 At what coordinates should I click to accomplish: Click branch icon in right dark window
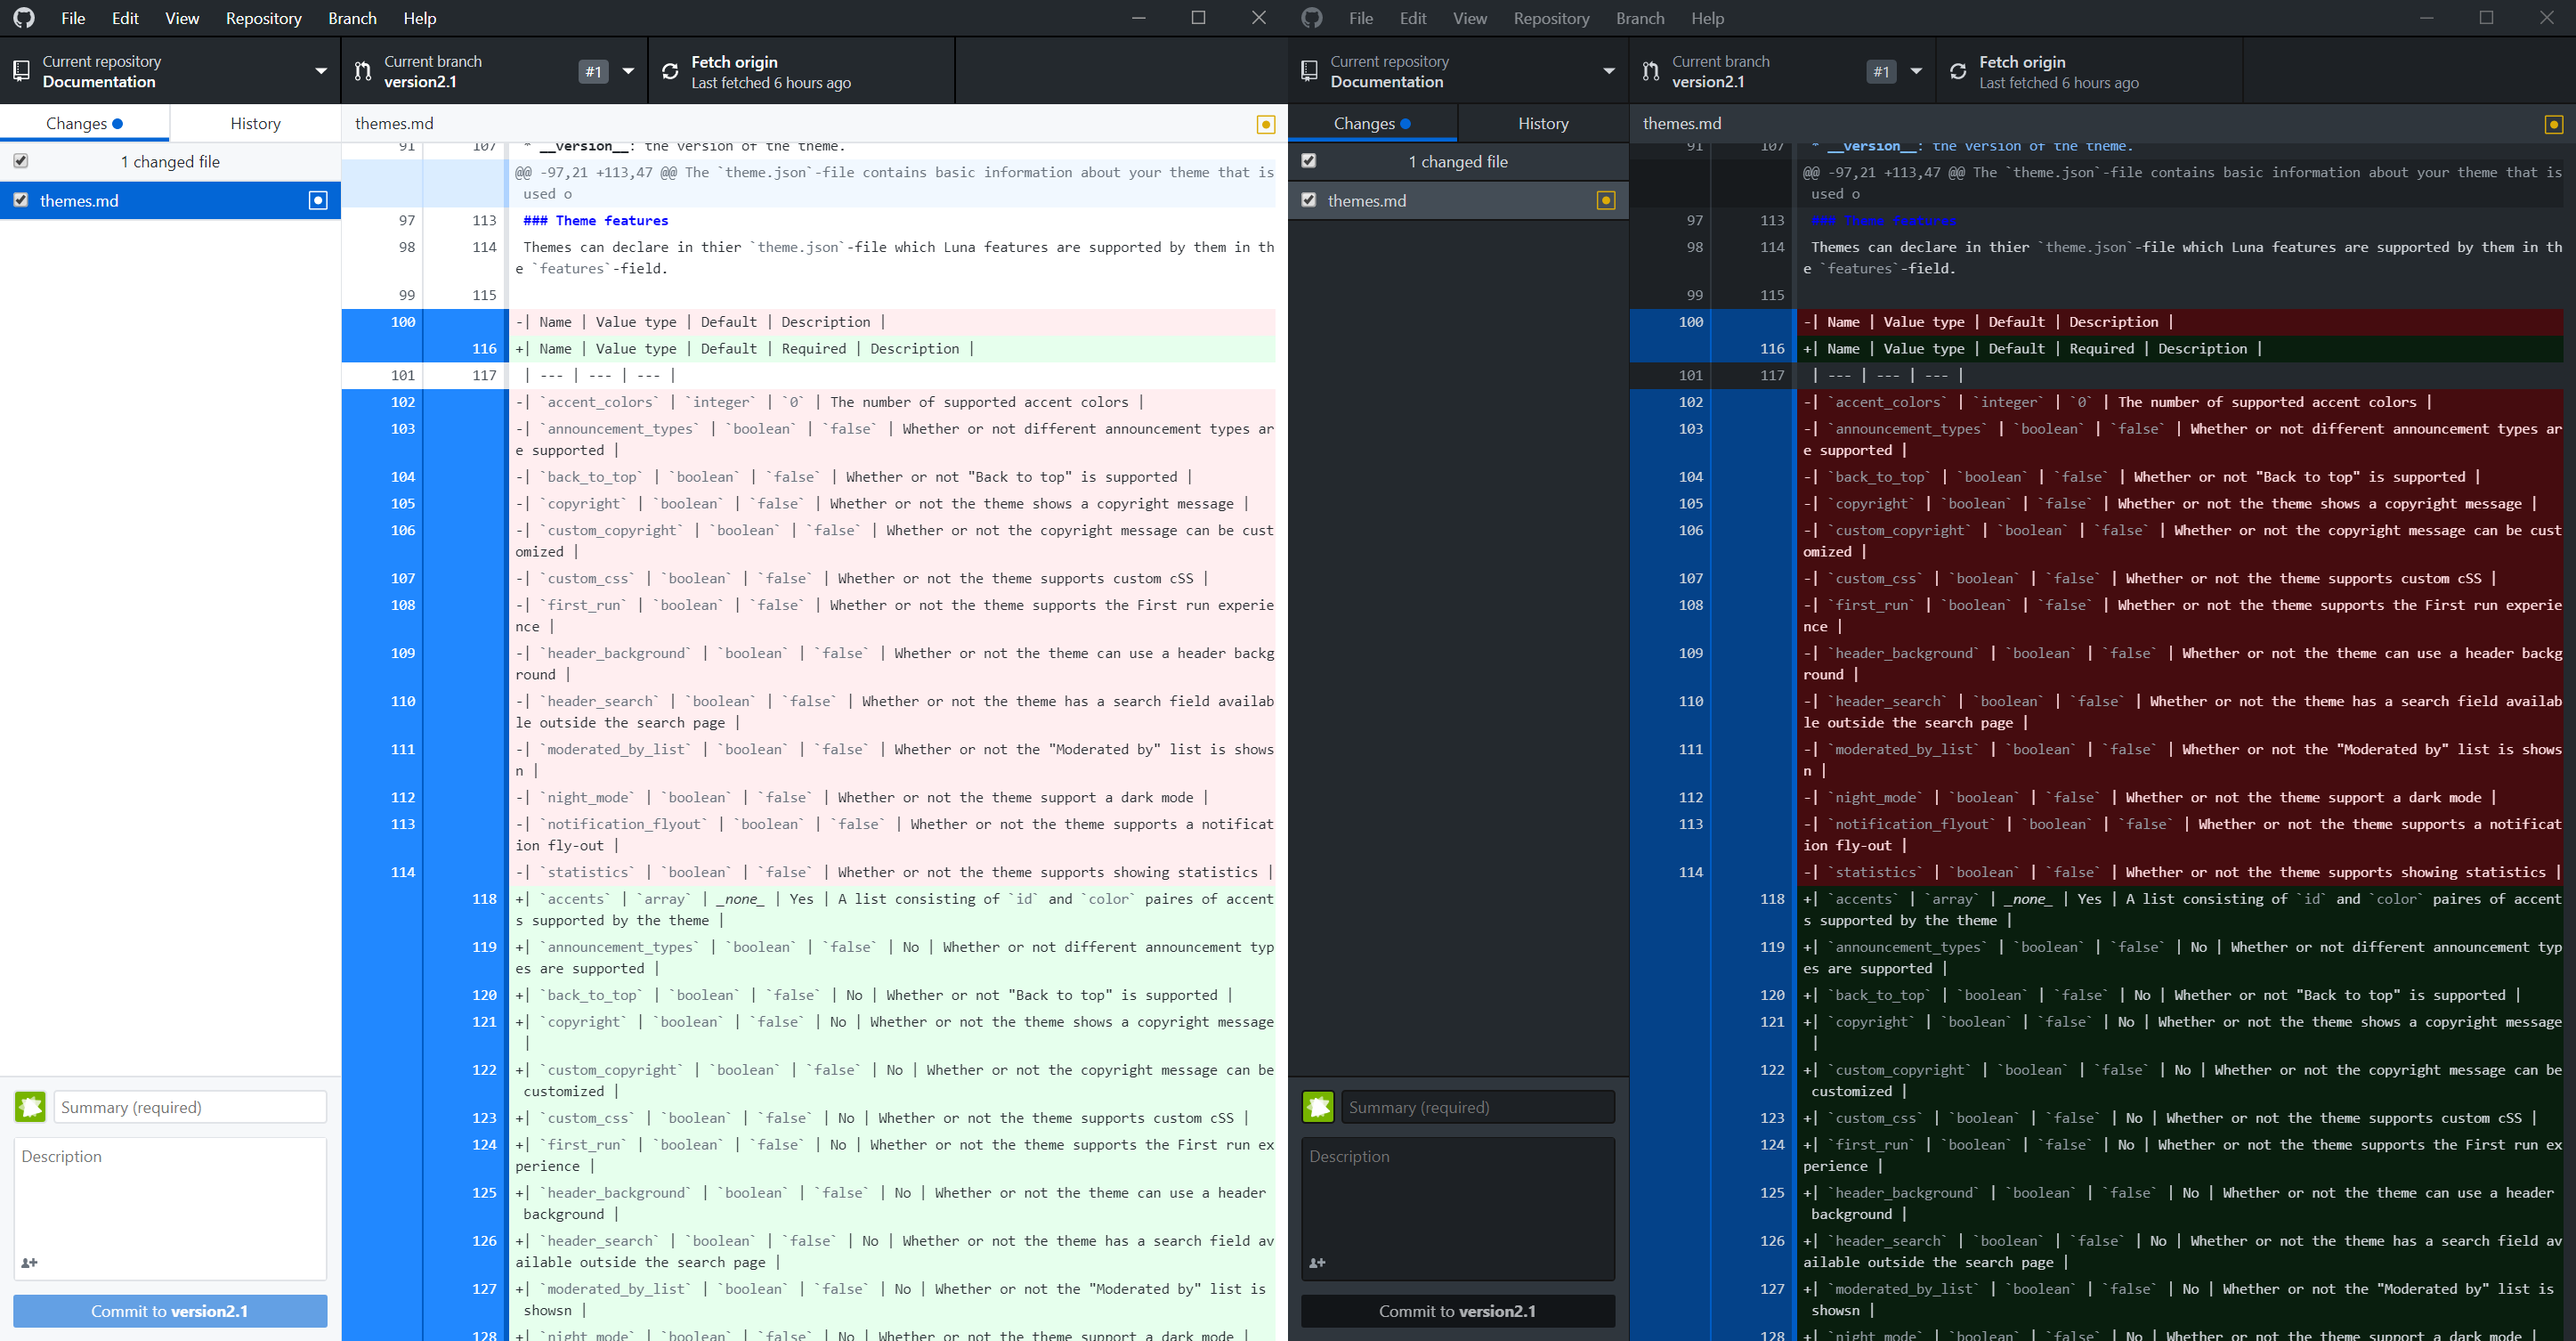[1651, 71]
